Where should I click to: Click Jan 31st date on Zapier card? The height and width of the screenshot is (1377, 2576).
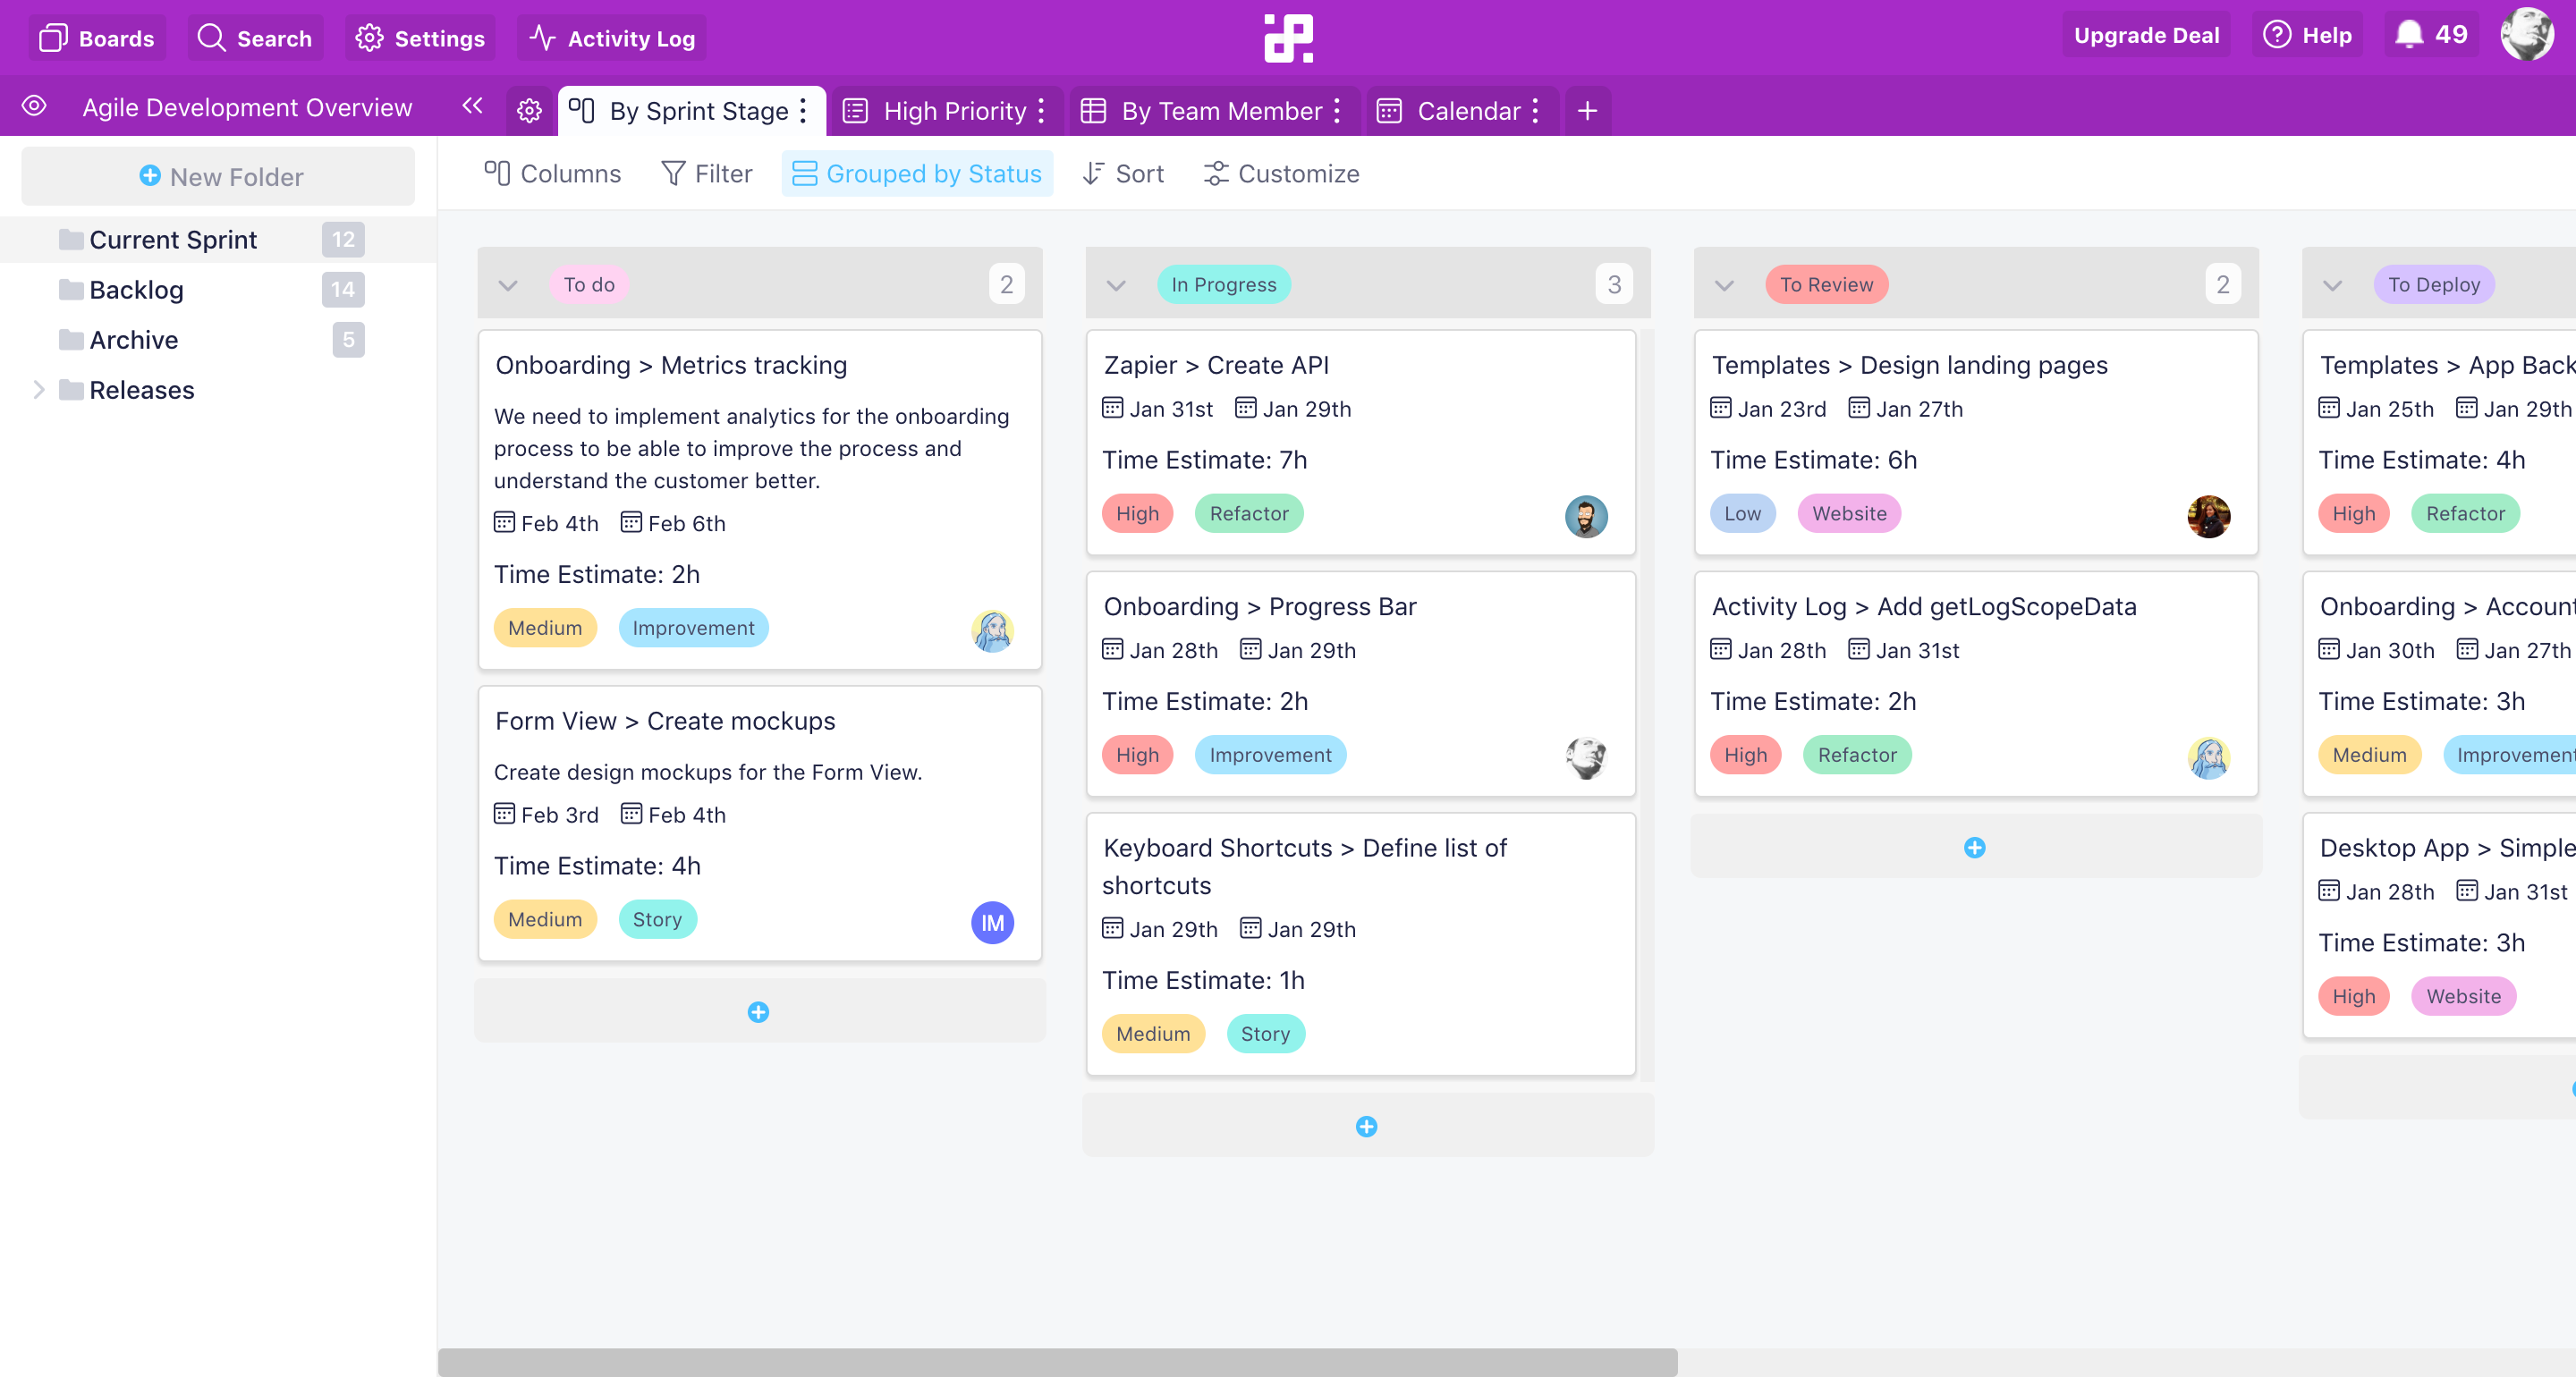[x=1157, y=409]
